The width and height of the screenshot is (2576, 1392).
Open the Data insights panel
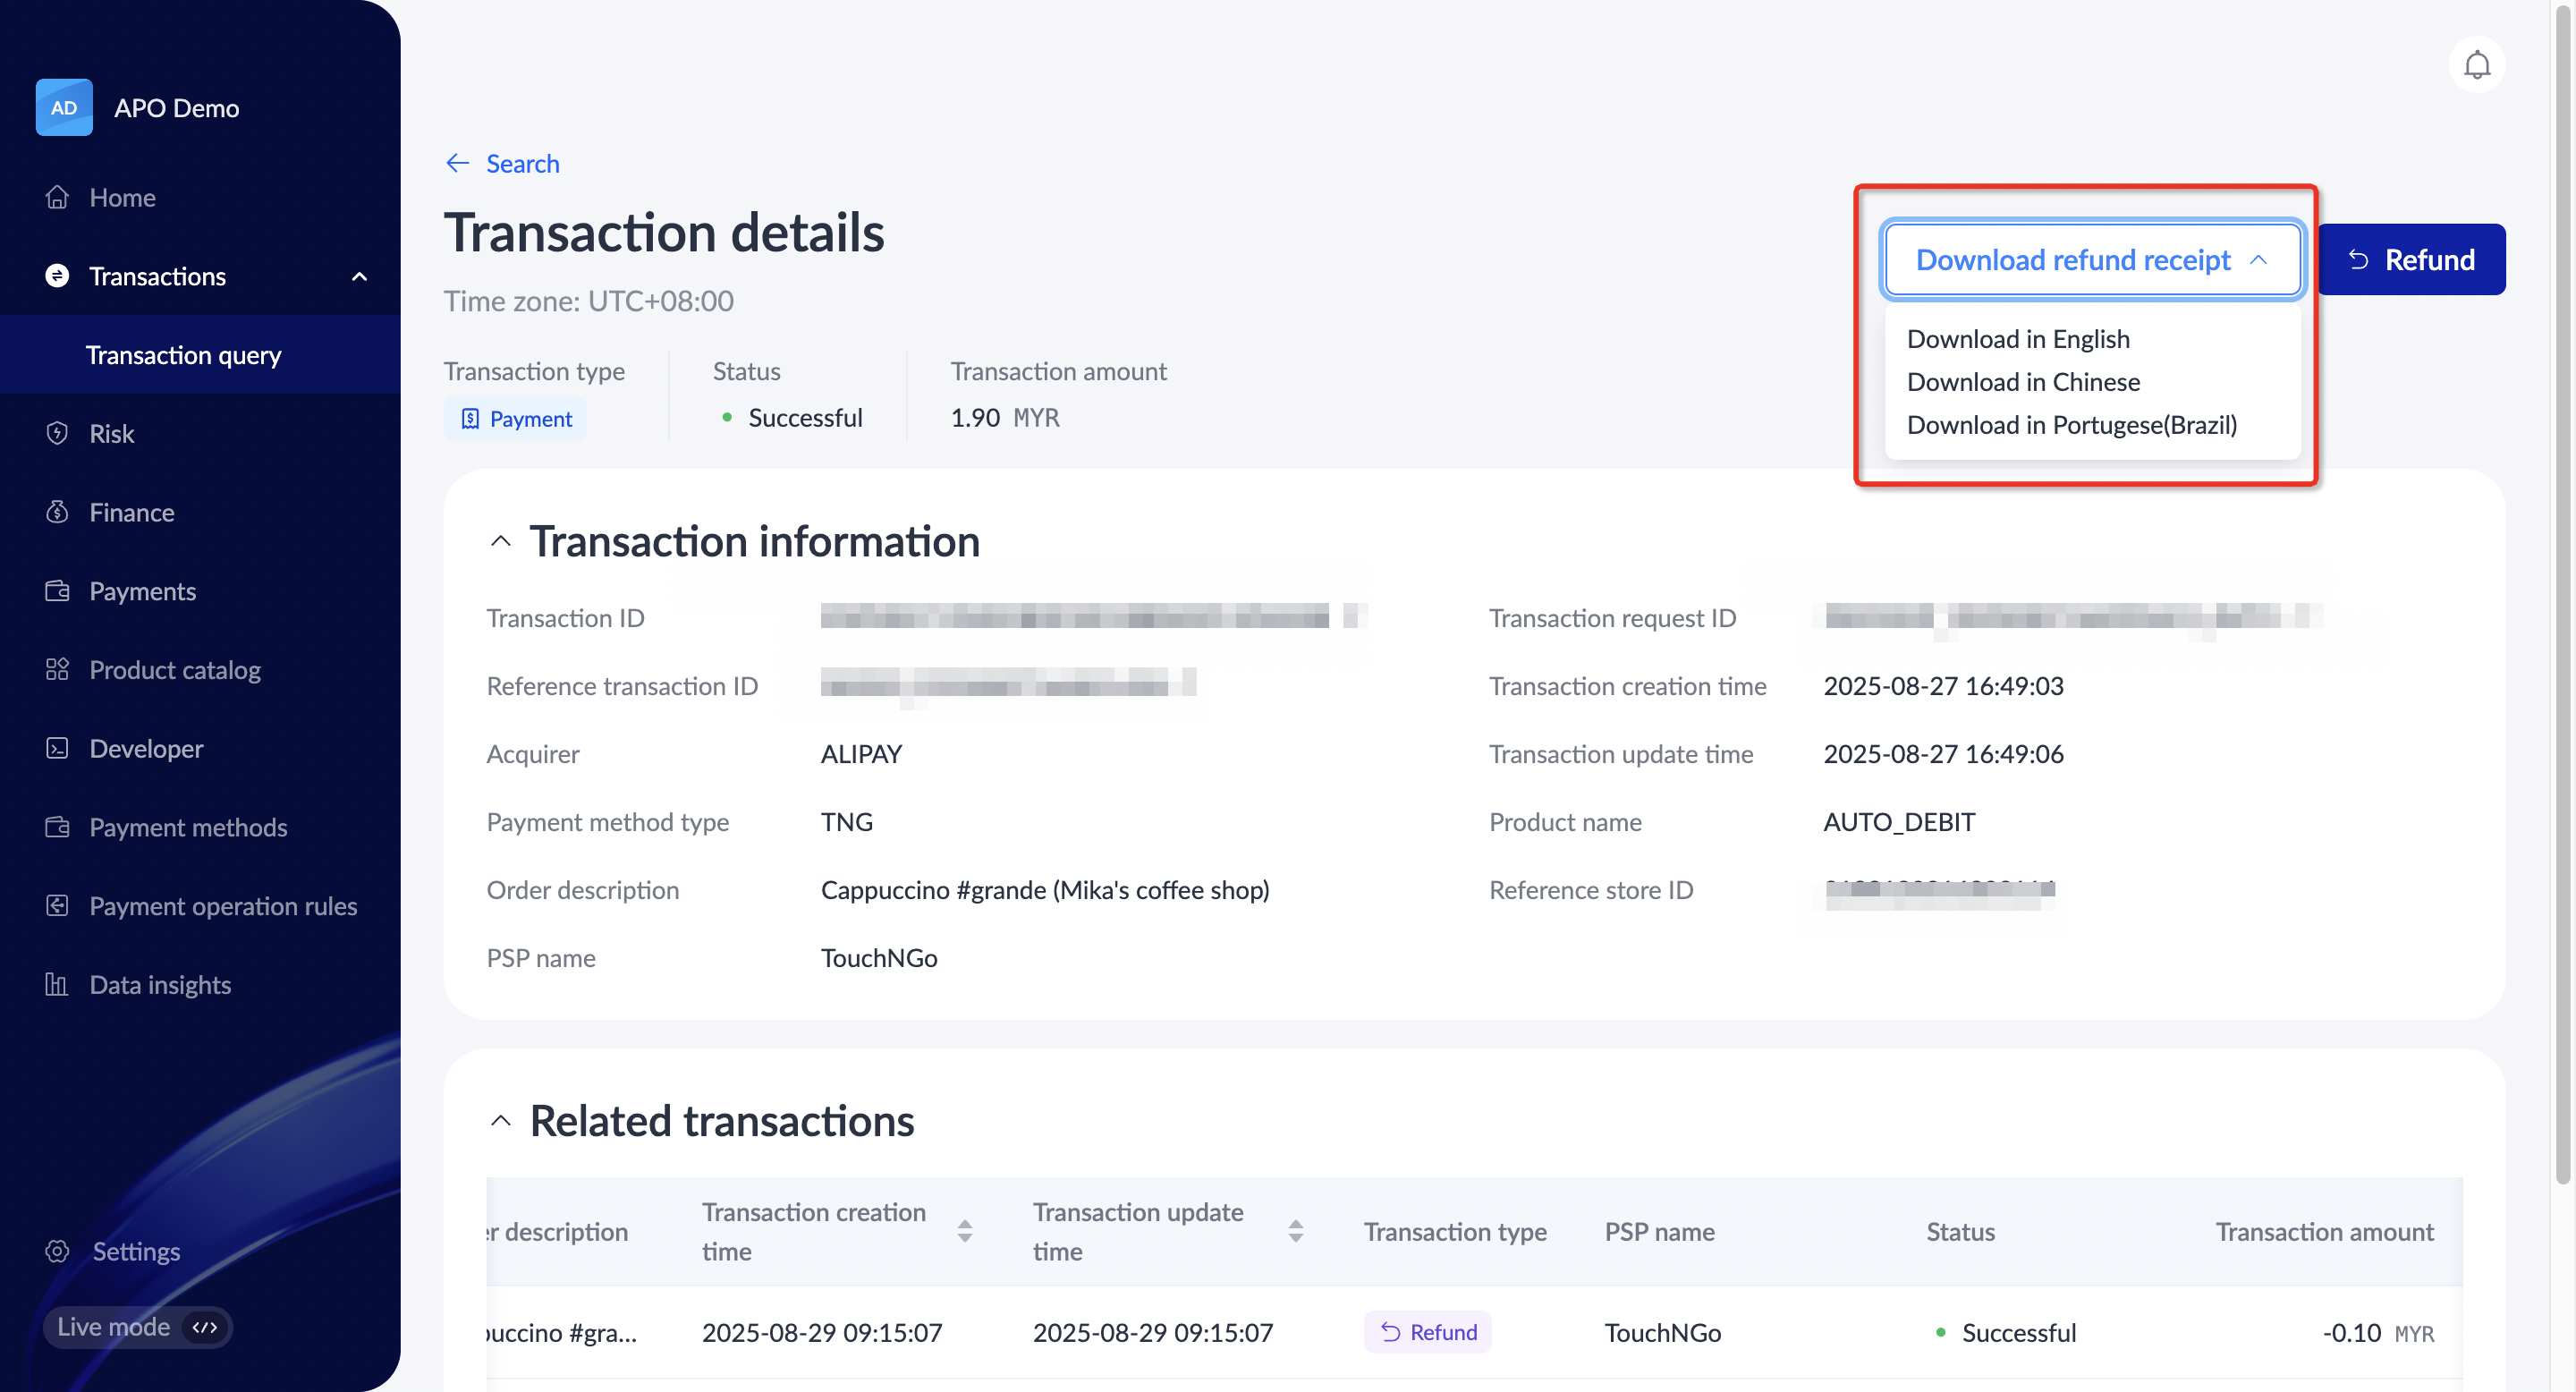pos(159,984)
